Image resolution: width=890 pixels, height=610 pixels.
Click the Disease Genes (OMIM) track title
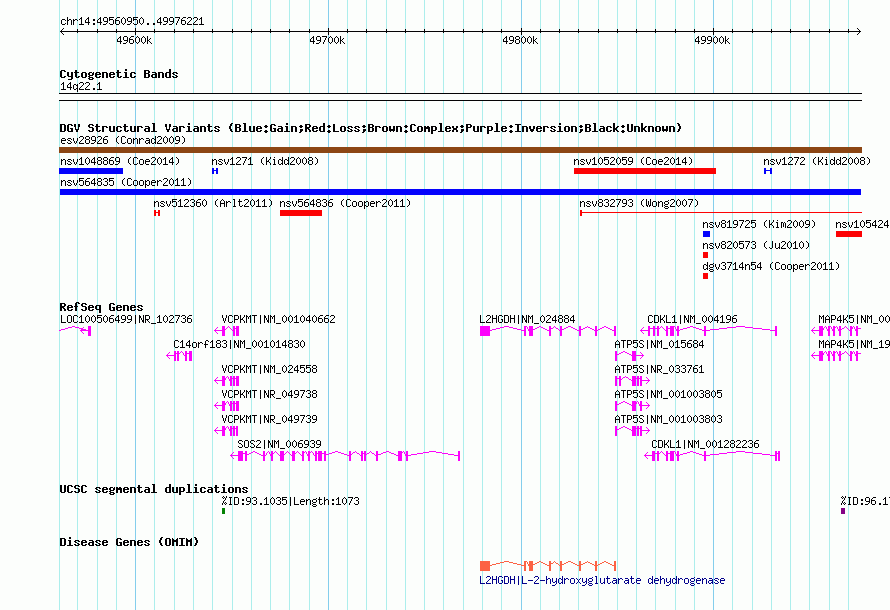[129, 542]
